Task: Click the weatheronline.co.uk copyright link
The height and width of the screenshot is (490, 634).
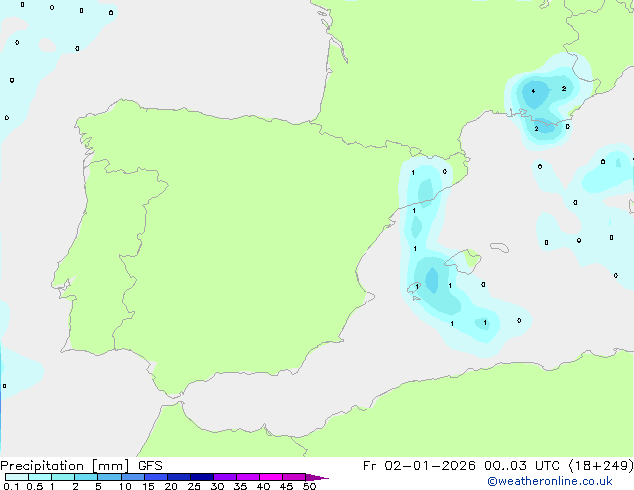Action: pos(550,481)
